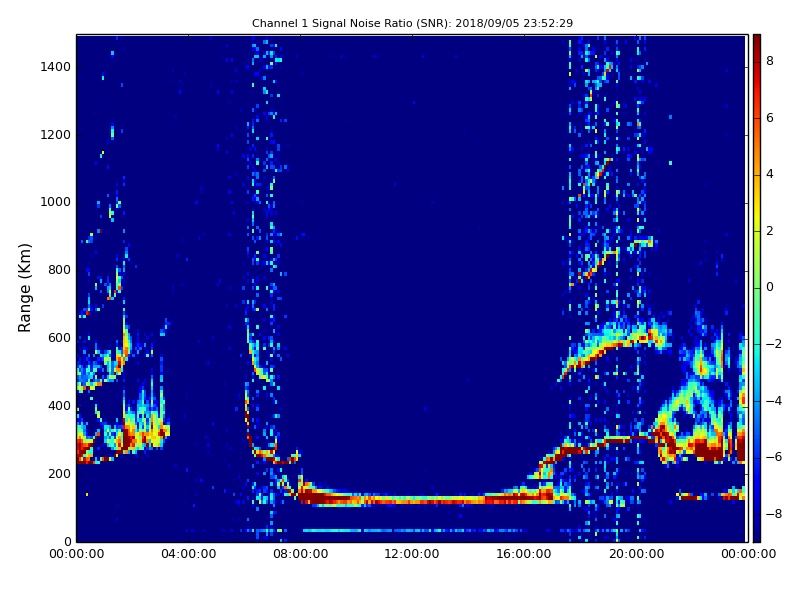The image size is (800, 600).
Task: Click the colorbar label −2
Action: [774, 344]
